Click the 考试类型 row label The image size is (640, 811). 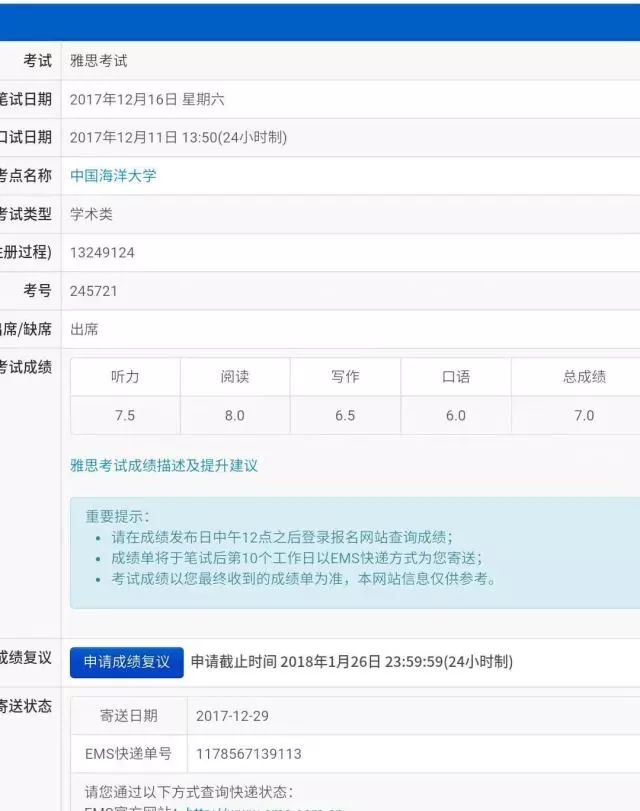point(25,214)
